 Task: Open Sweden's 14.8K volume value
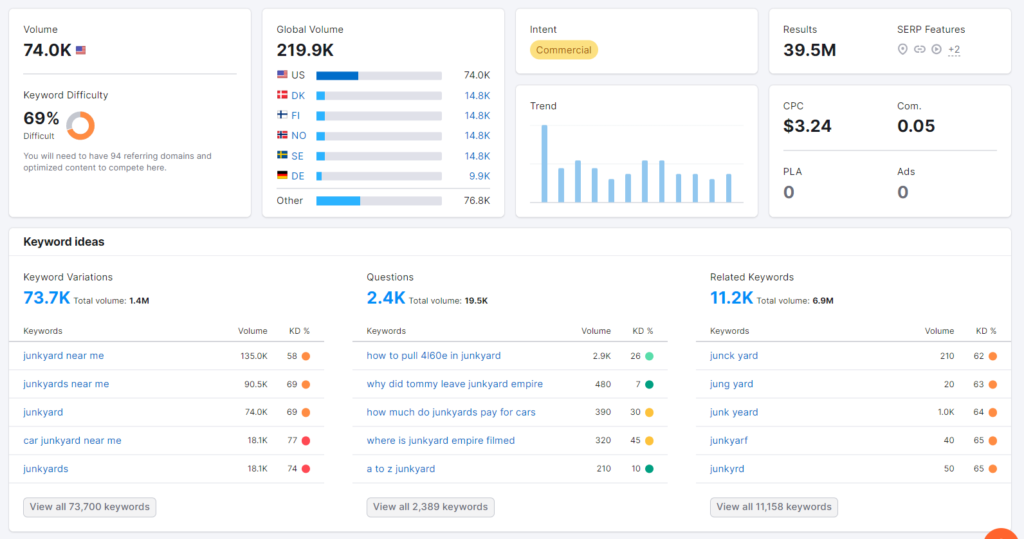(x=476, y=156)
